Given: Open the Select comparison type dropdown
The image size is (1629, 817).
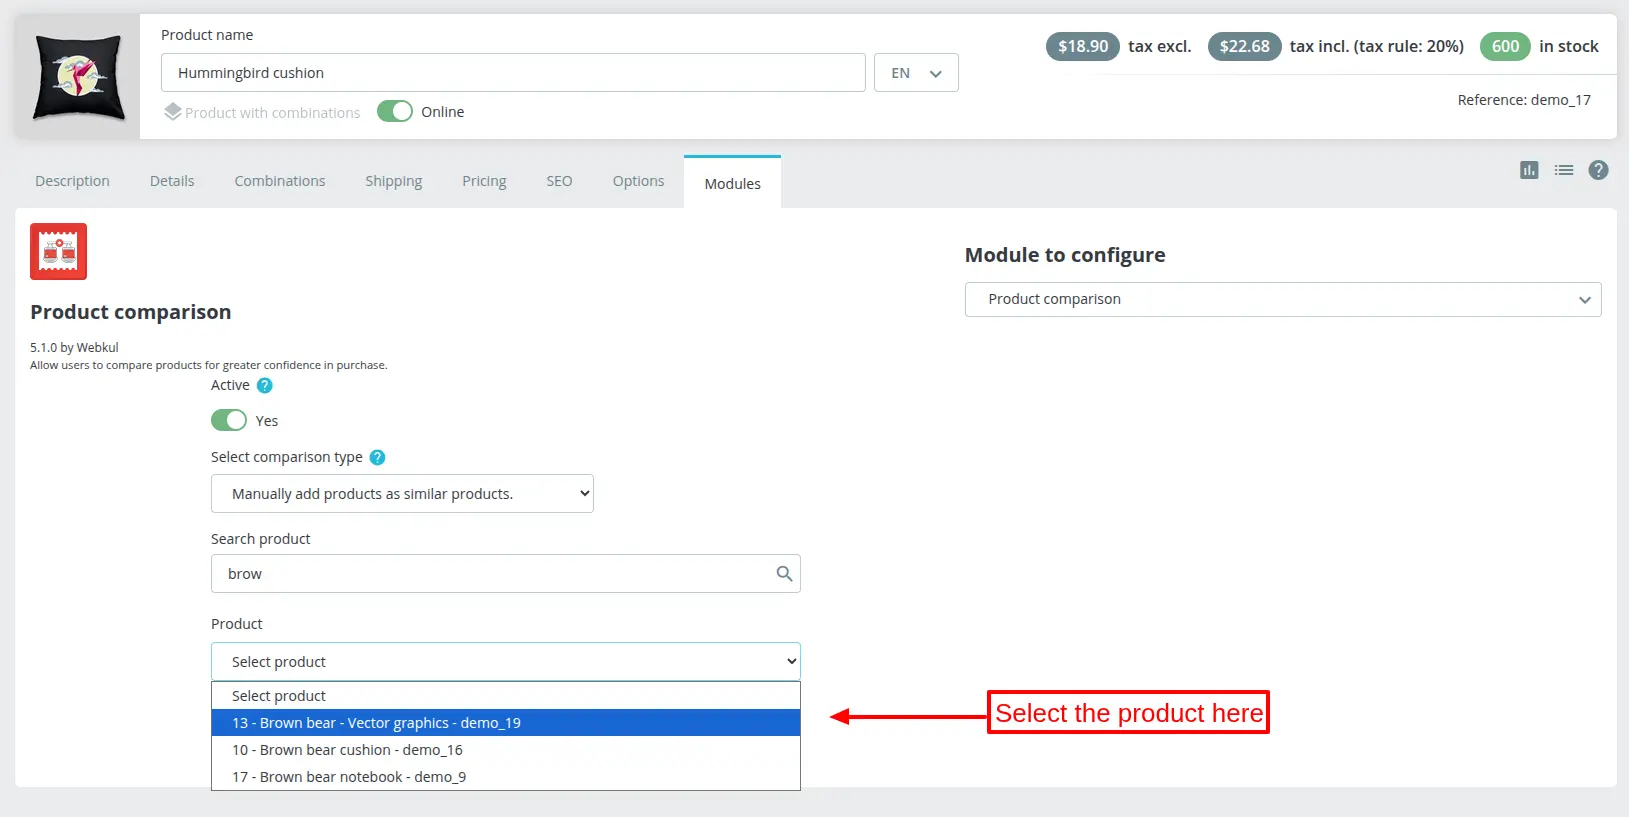Looking at the screenshot, I should [x=402, y=494].
